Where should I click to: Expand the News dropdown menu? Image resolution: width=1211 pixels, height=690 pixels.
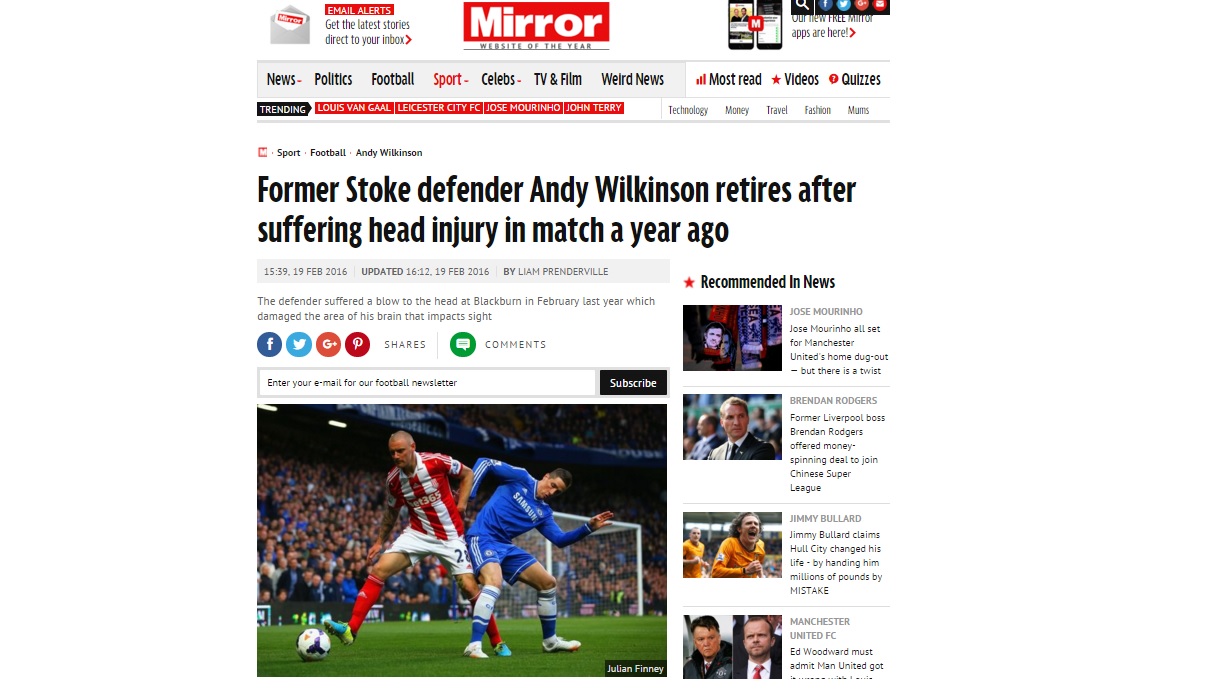(x=283, y=80)
